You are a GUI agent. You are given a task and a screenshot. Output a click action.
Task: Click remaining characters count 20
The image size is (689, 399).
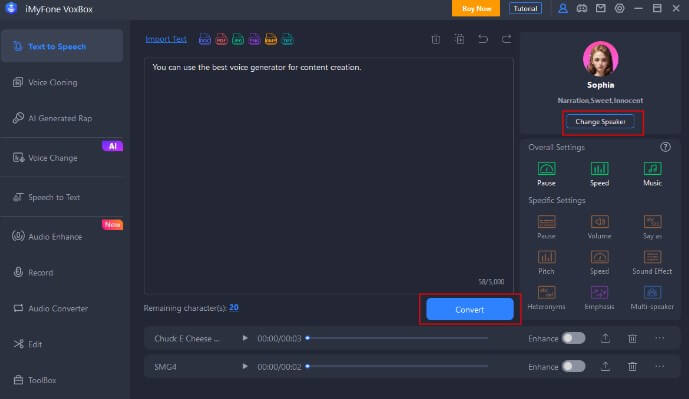tap(234, 308)
